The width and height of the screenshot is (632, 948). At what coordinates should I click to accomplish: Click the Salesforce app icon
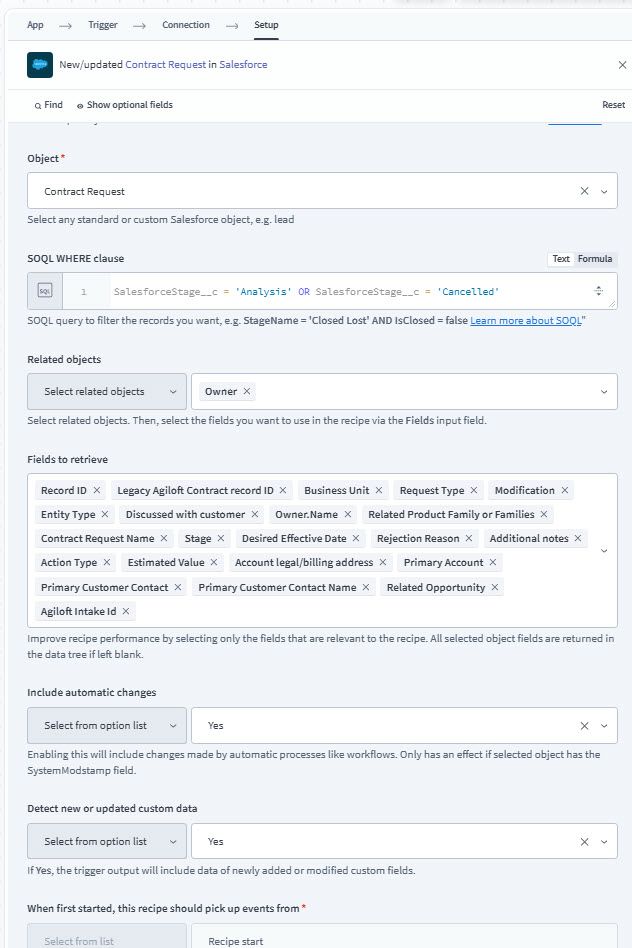point(40,65)
